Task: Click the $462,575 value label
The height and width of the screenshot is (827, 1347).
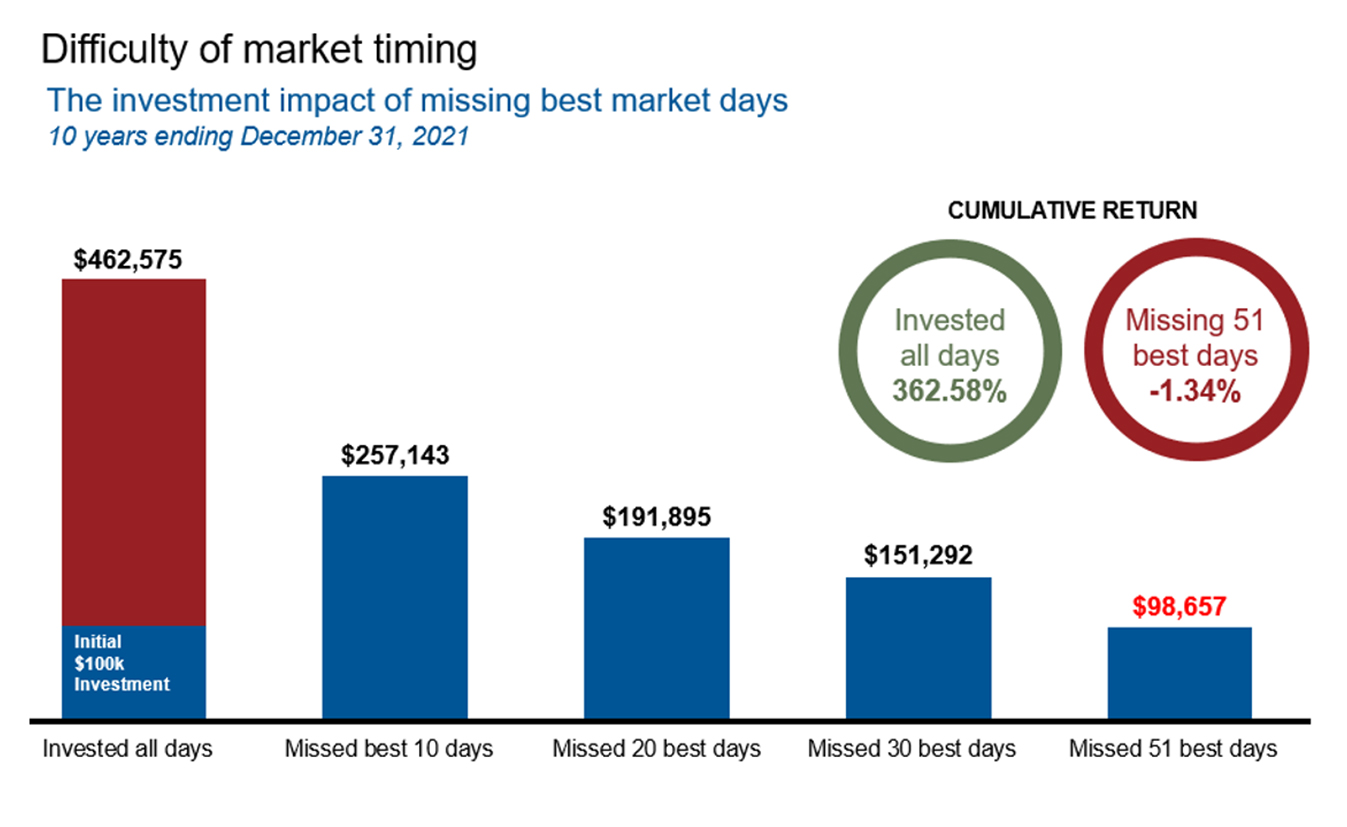Action: [128, 261]
